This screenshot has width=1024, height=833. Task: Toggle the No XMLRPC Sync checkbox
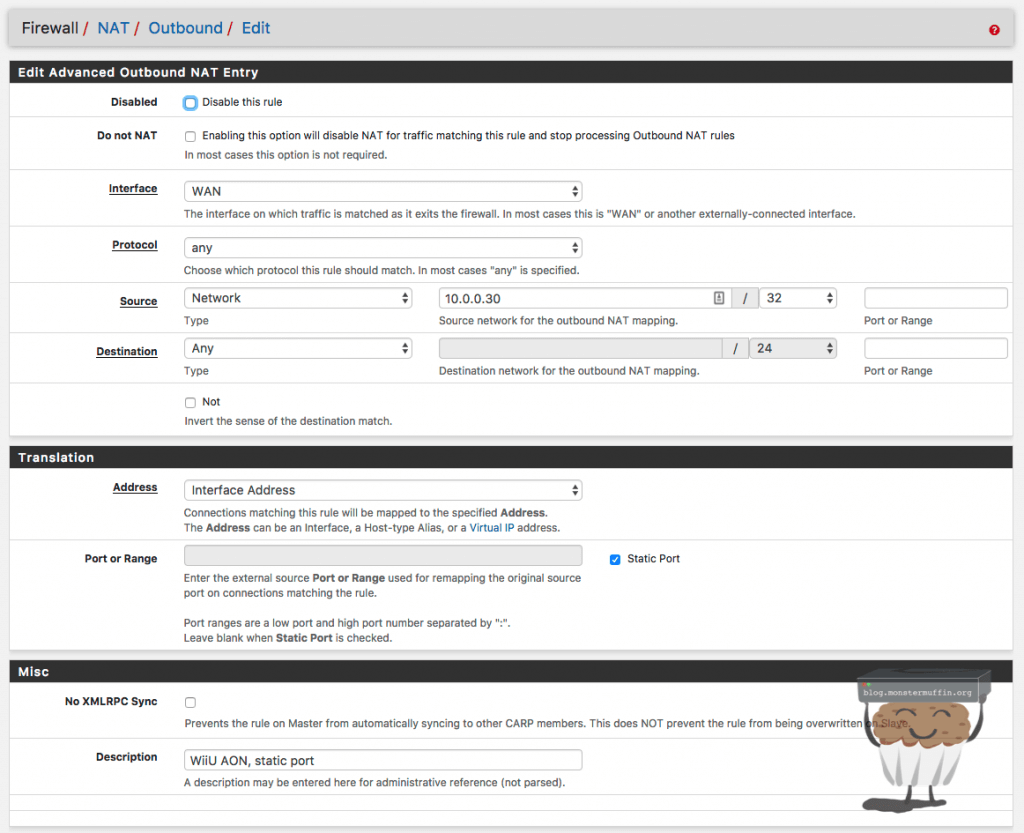point(190,703)
